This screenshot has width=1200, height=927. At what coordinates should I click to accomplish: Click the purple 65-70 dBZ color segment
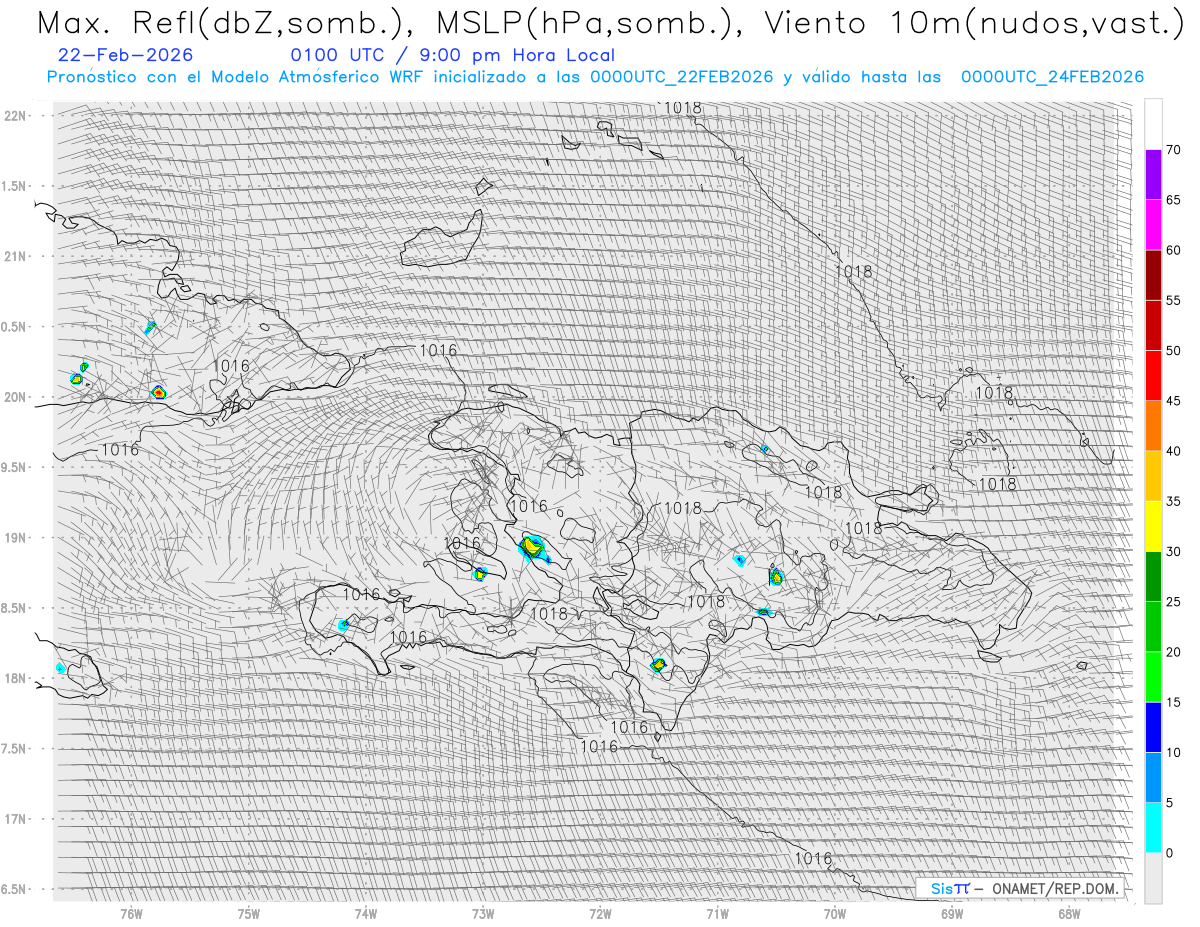point(1153,175)
